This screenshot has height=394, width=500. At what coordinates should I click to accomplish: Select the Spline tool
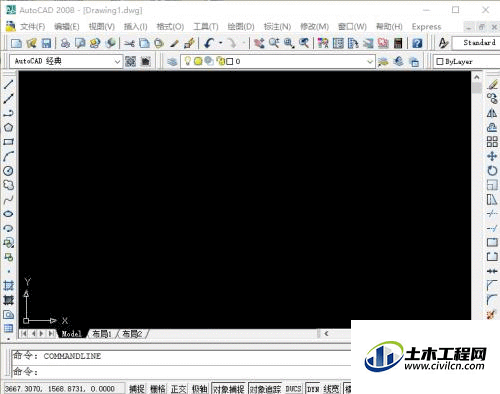coord(8,199)
